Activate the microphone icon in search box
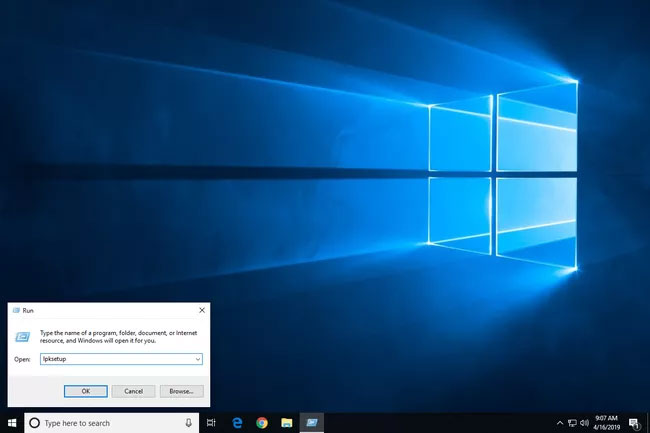This screenshot has height=433, width=650. 188,423
